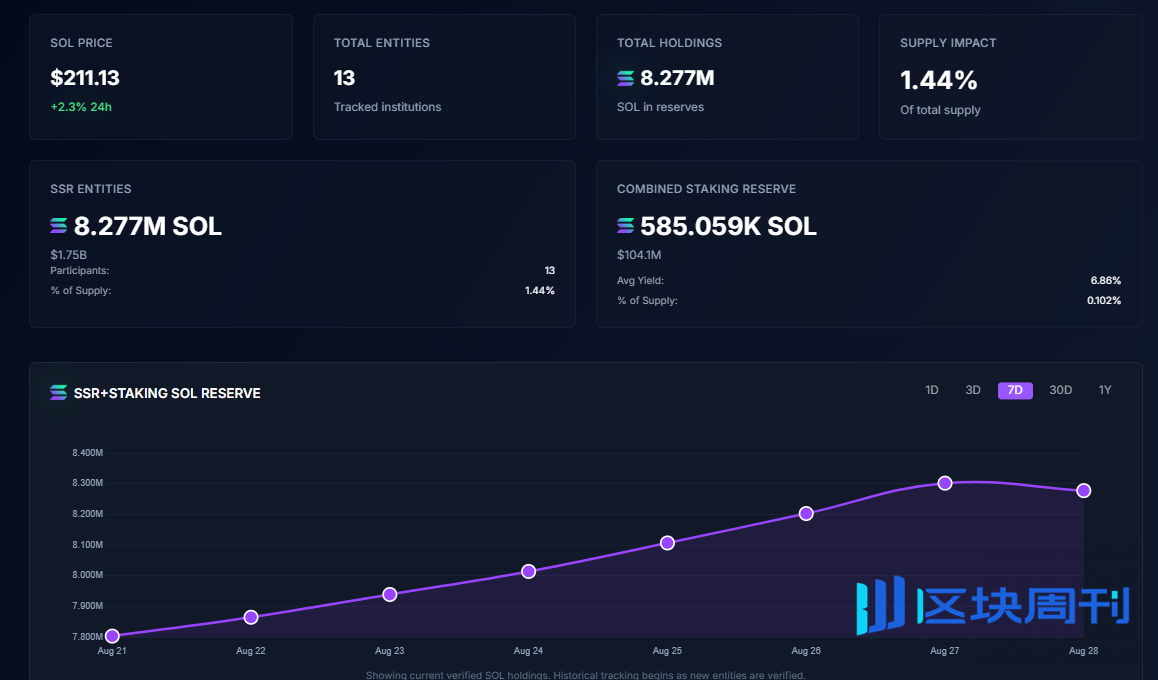Switch chart to 3D range
Screen dimensions: 1158x680
click(x=972, y=390)
